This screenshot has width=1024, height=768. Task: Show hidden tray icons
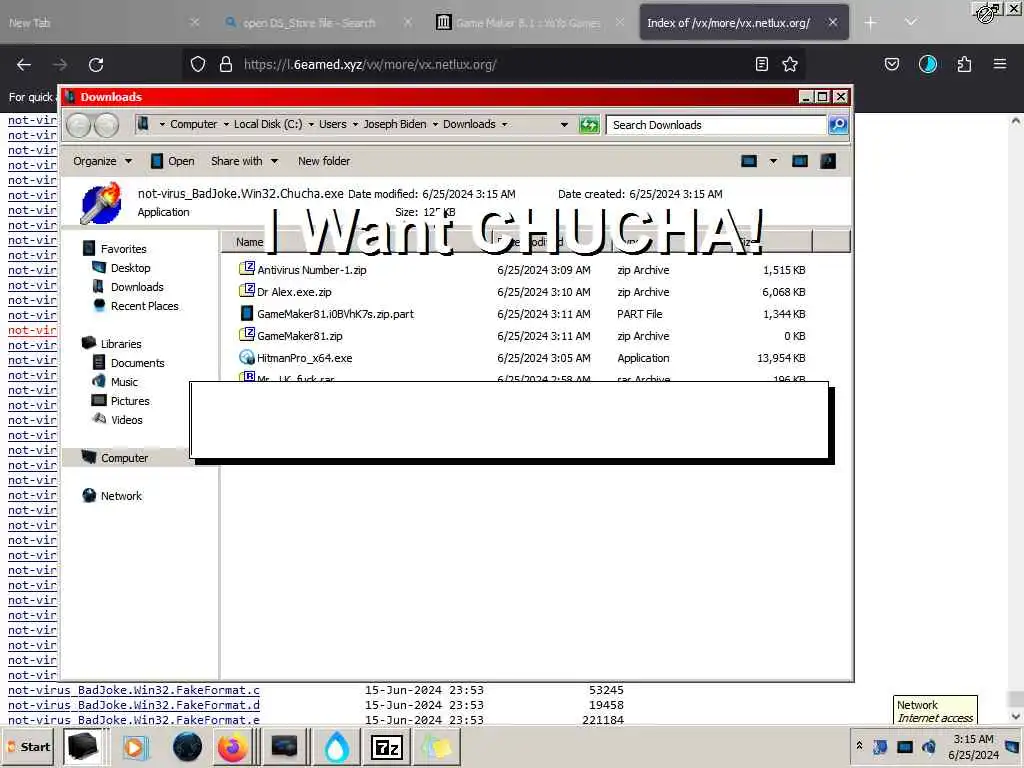pyautogui.click(x=859, y=745)
